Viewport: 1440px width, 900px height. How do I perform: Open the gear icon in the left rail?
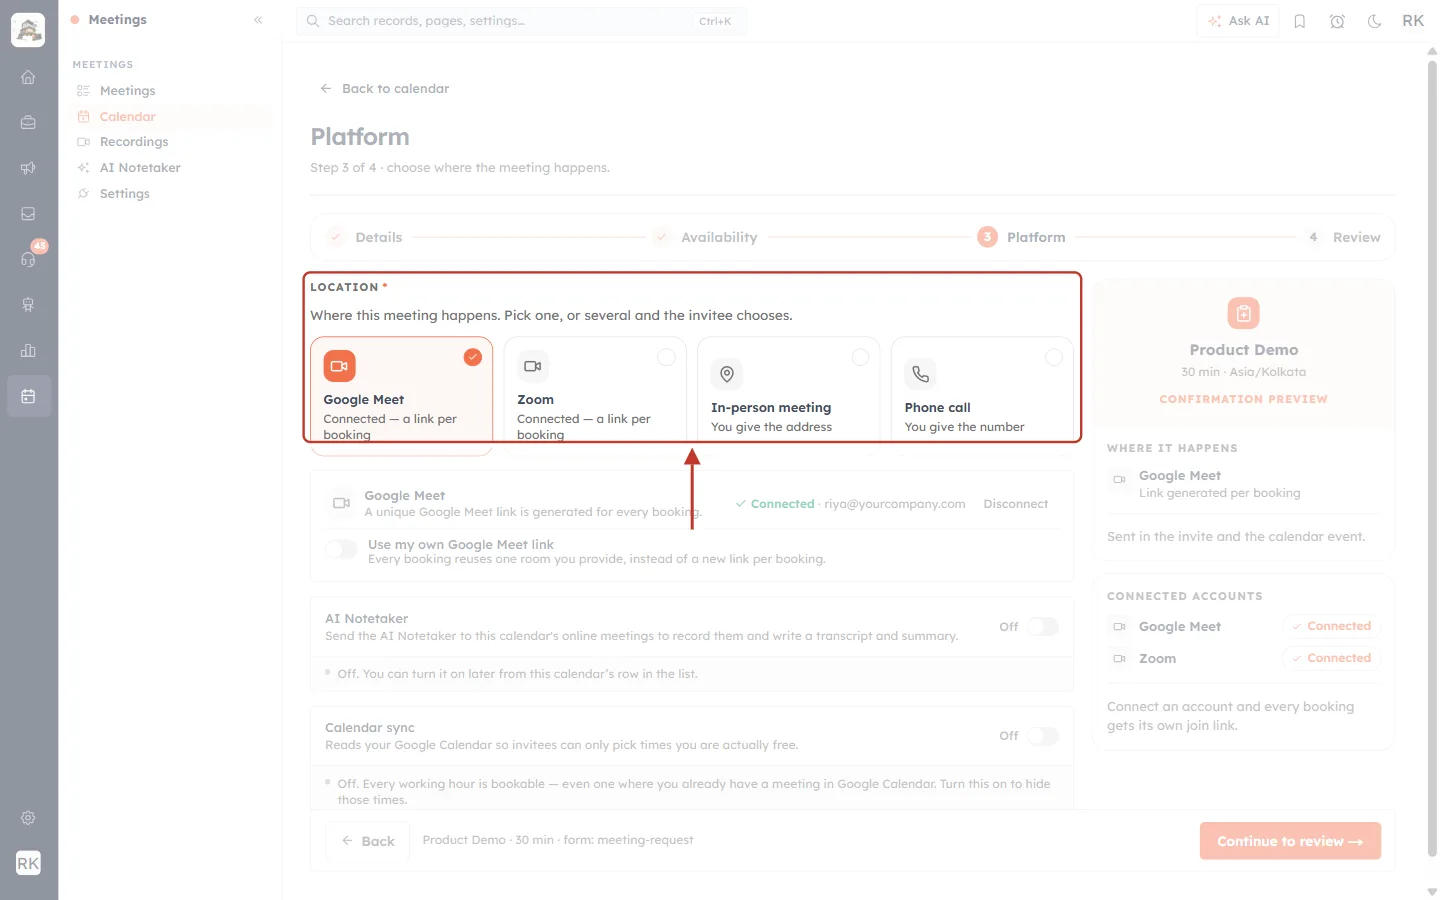pos(28,818)
